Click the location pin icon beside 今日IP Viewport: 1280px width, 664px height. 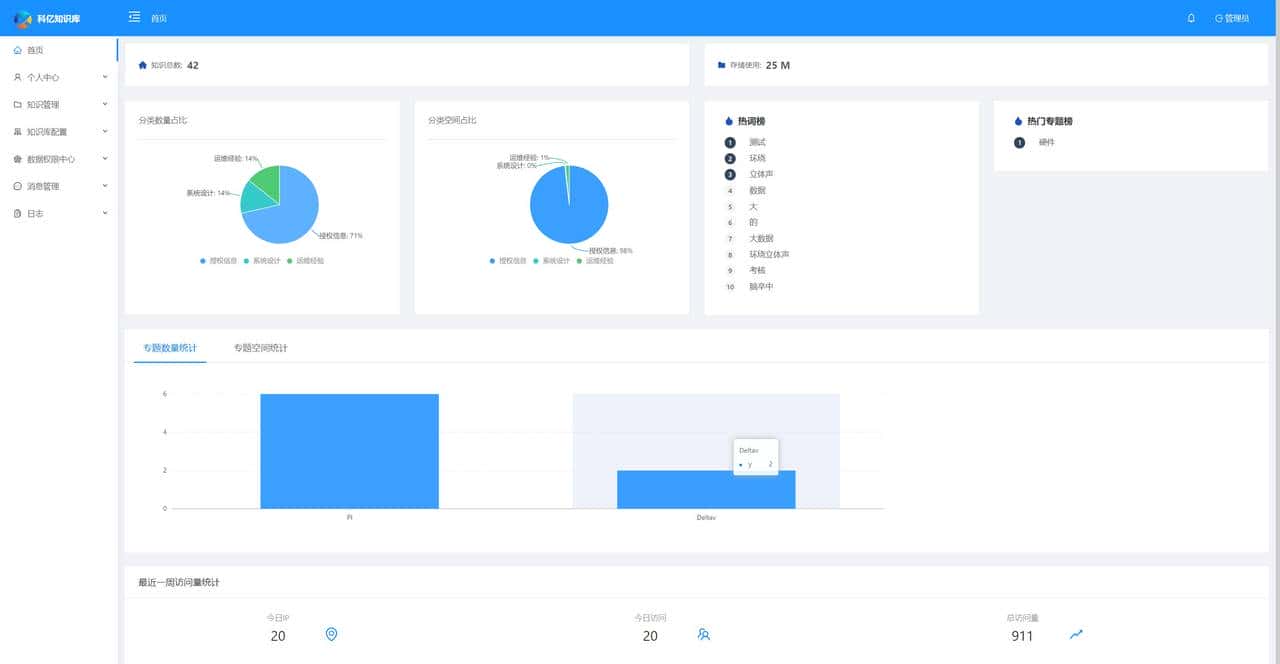(332, 634)
